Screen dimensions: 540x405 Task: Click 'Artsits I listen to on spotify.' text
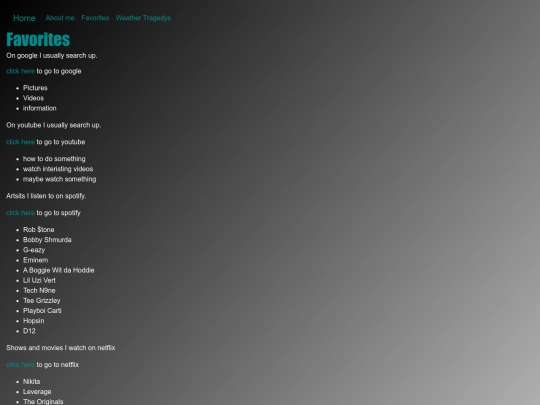46,196
